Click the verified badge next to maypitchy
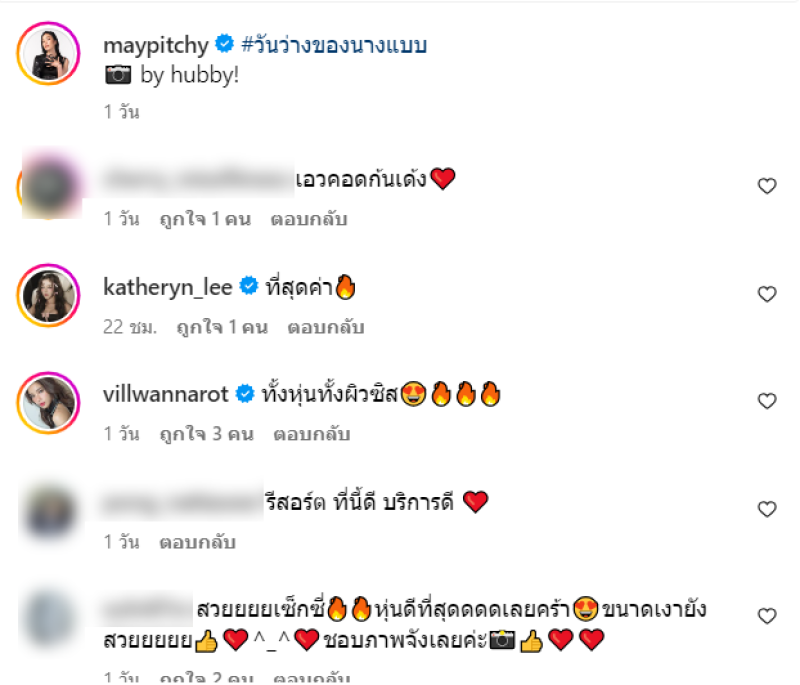The height and width of the screenshot is (685, 800). click(x=224, y=44)
